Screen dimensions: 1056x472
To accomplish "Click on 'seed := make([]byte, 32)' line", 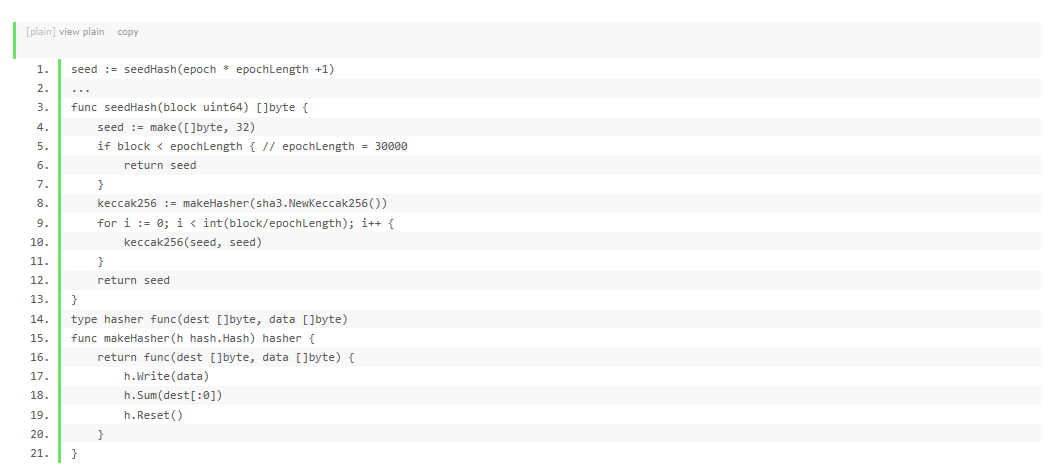I will [176, 127].
